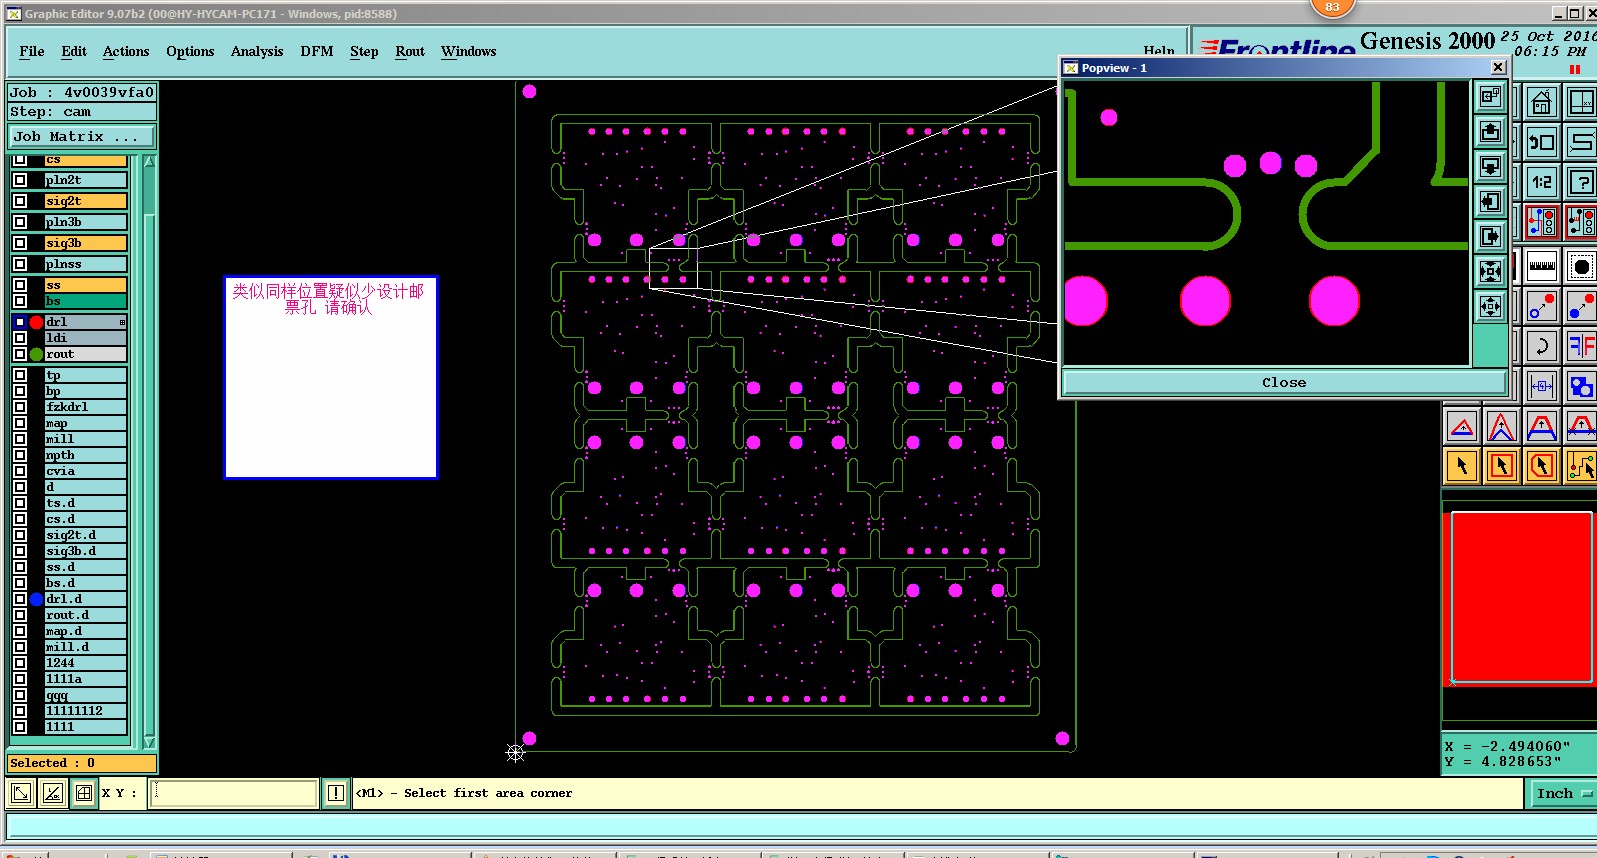
Task: Click the ruler measure icon
Action: pos(1541,266)
